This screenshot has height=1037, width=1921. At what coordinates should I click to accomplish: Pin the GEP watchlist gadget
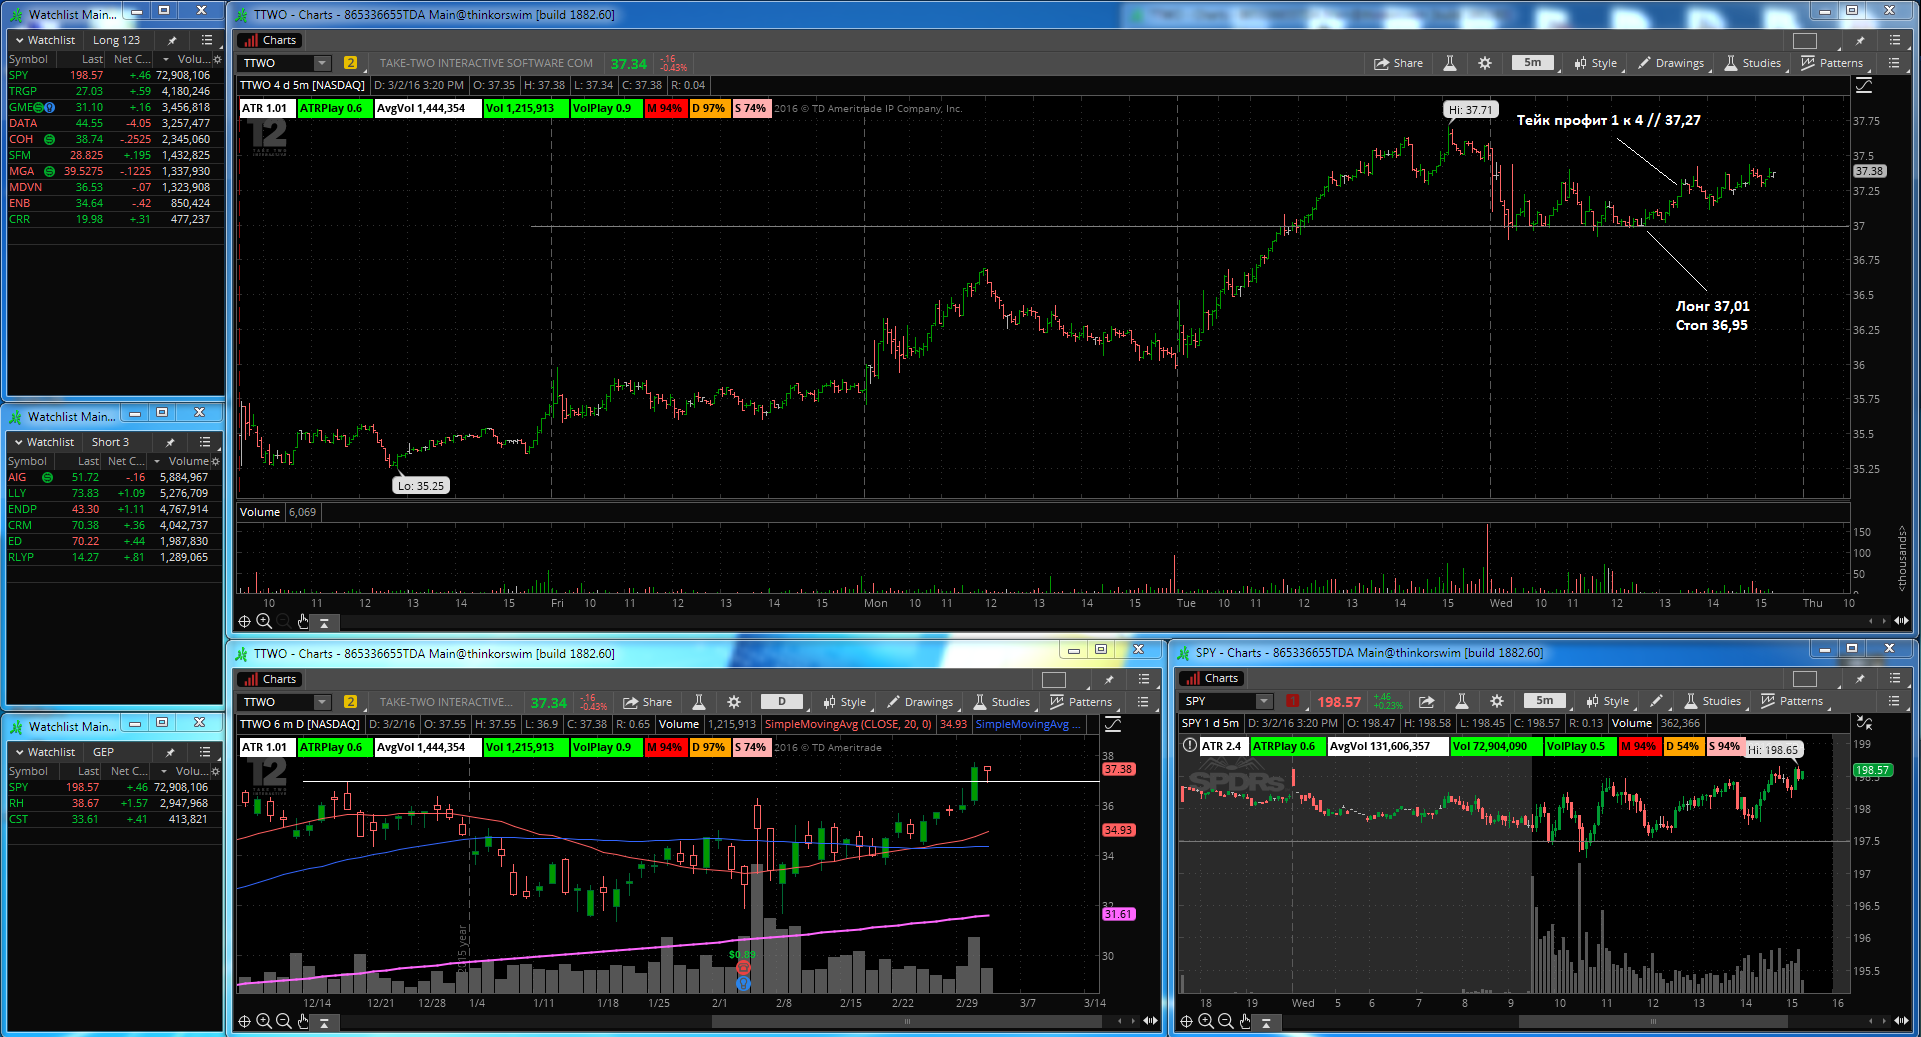coord(170,752)
